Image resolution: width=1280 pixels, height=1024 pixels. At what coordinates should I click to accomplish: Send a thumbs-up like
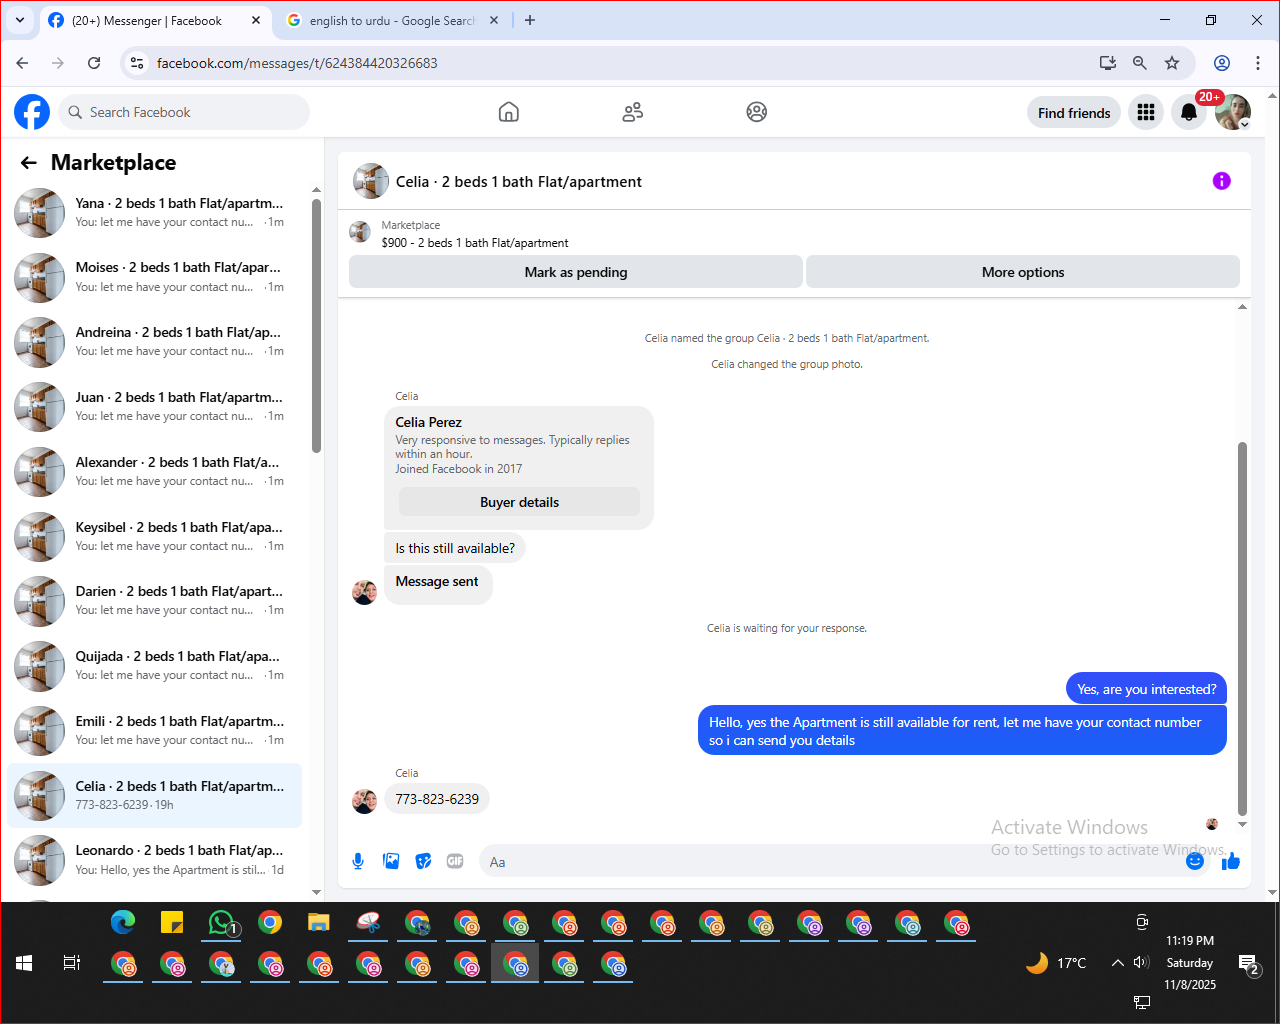pos(1230,861)
